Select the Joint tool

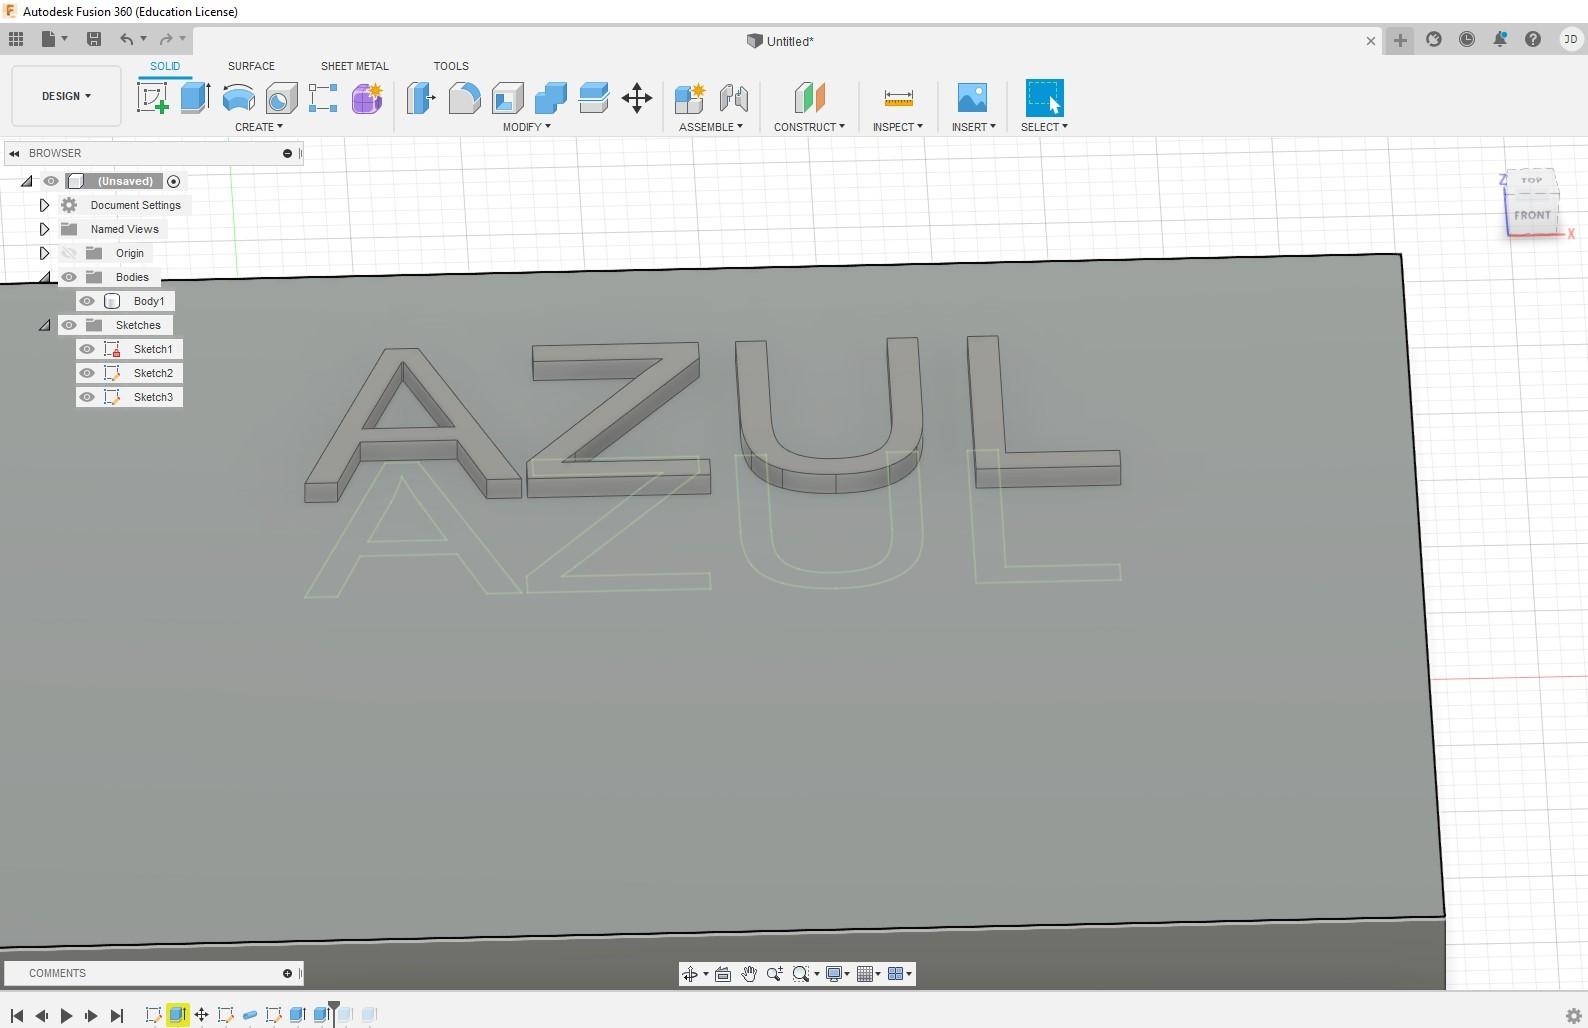click(733, 98)
